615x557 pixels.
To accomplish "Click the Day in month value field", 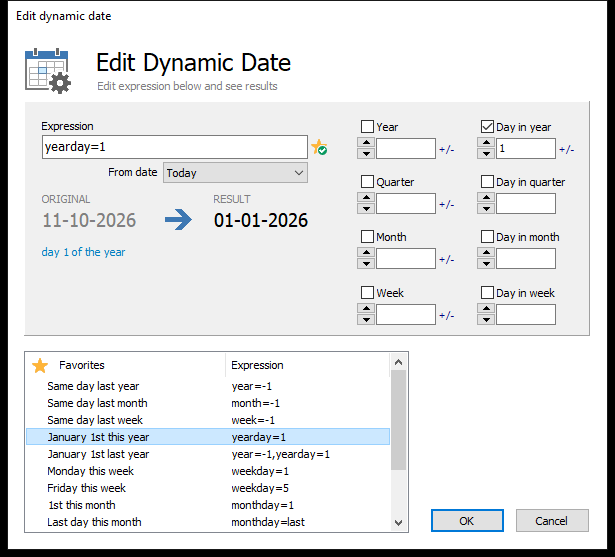I will click(526, 258).
